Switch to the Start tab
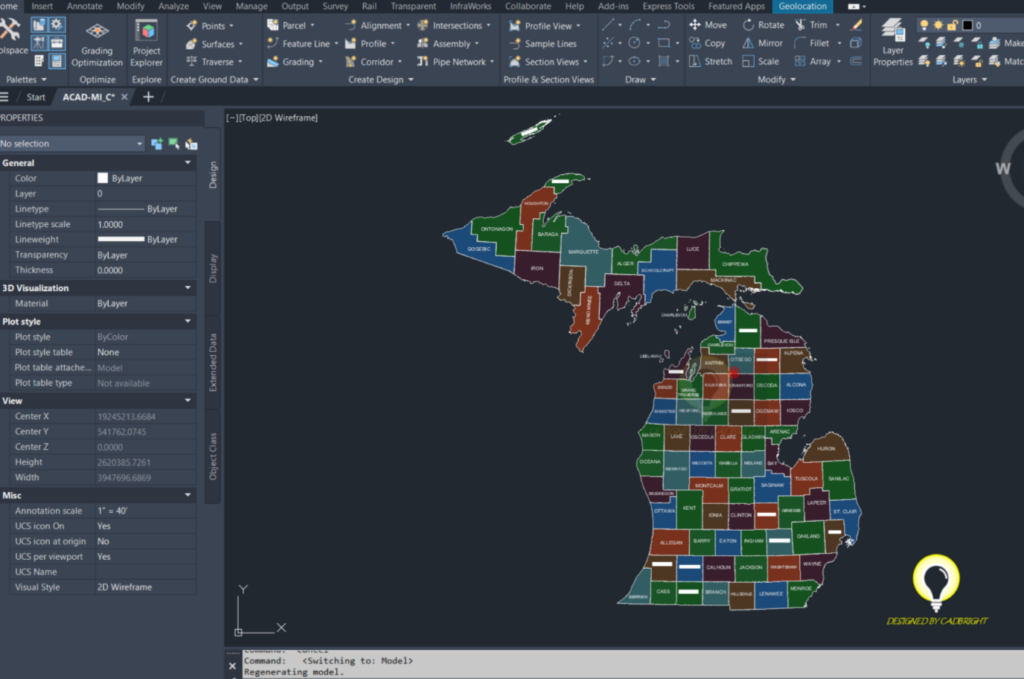1024x679 pixels. click(x=37, y=97)
